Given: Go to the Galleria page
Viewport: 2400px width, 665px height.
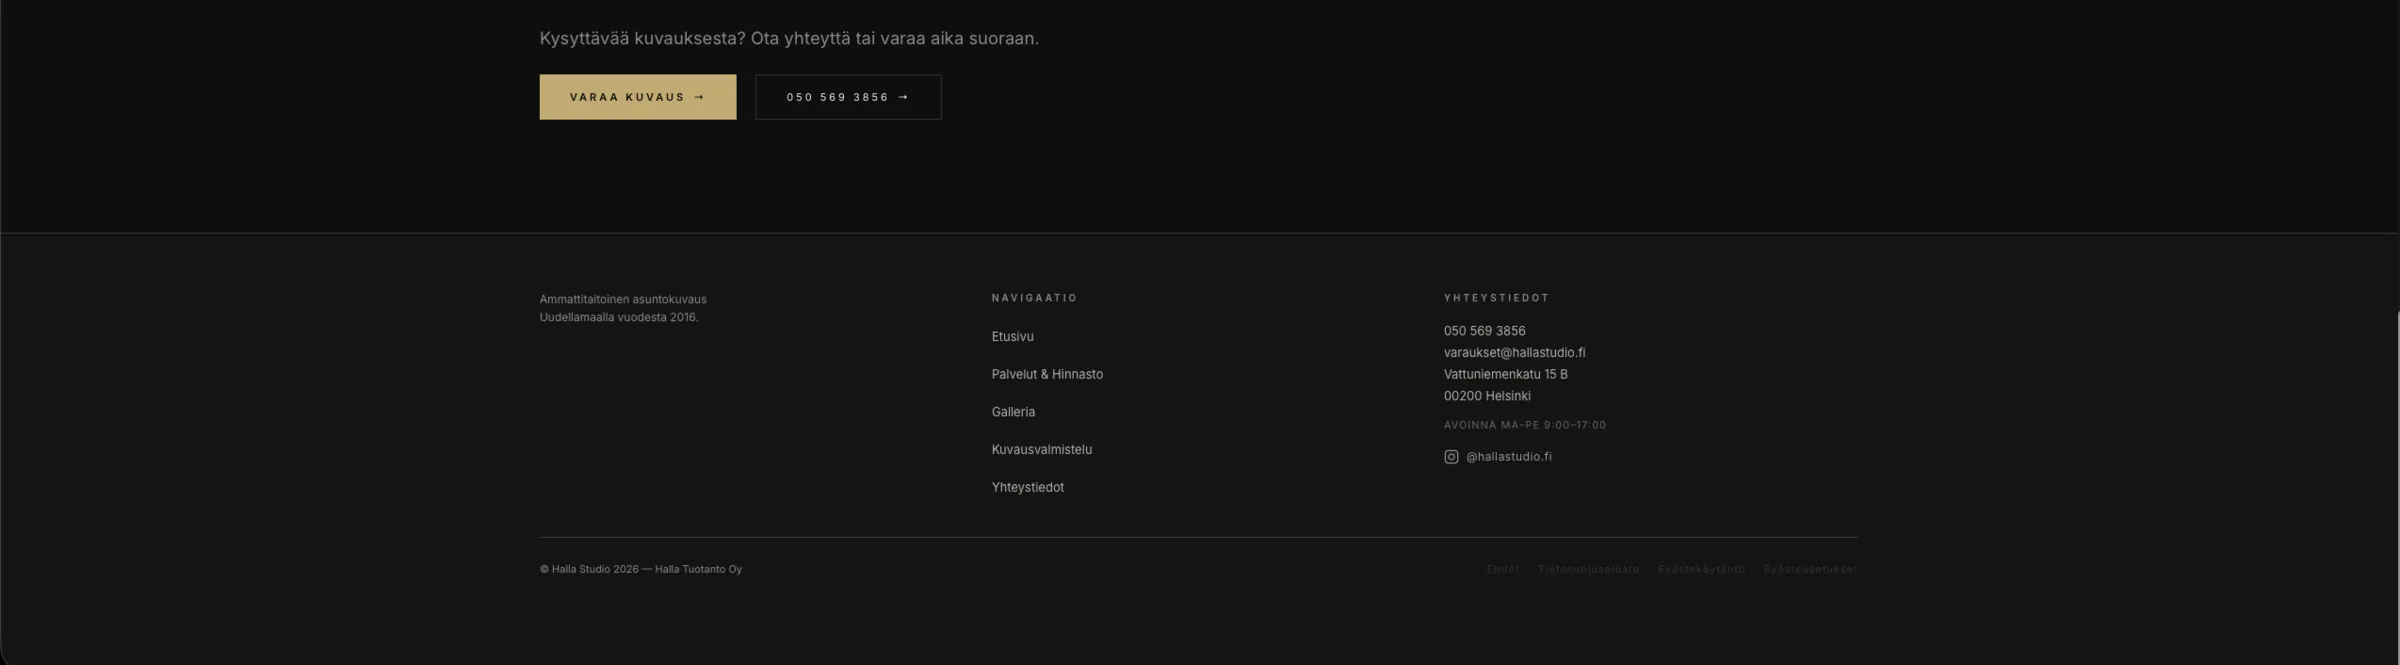Looking at the screenshot, I should [1013, 412].
